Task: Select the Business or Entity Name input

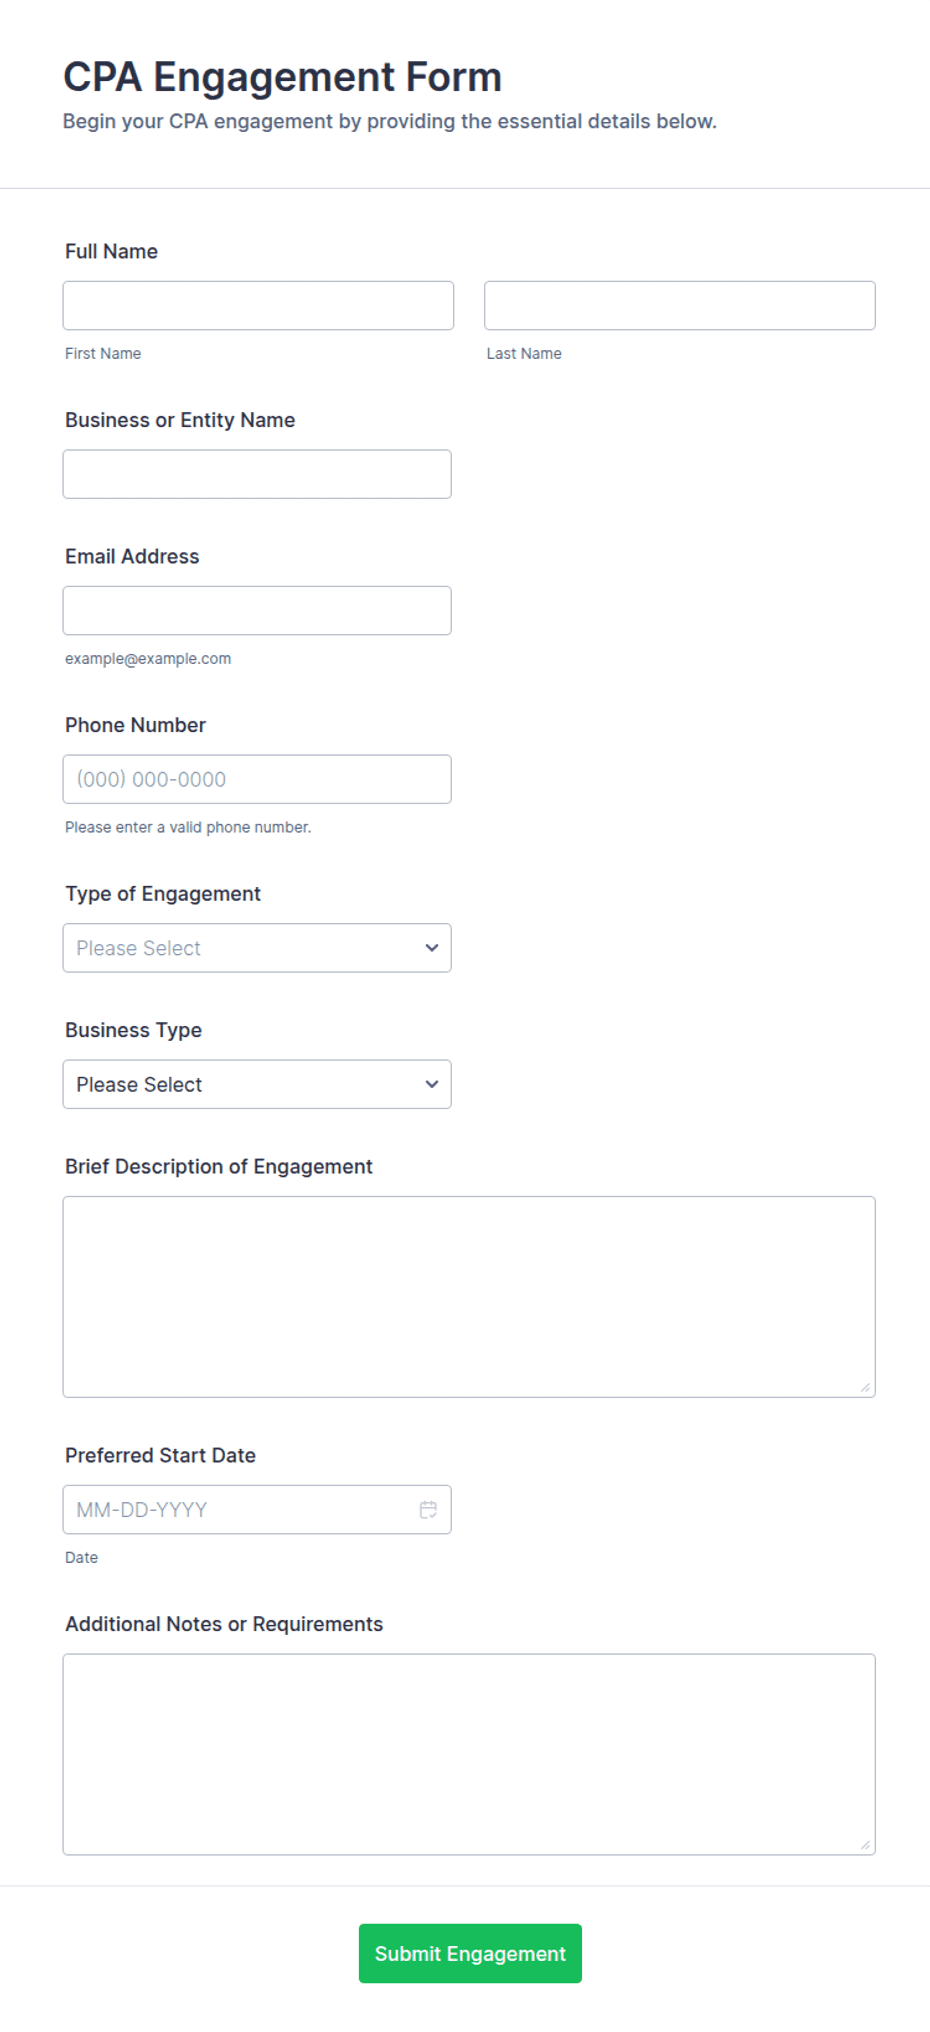Action: (x=257, y=474)
